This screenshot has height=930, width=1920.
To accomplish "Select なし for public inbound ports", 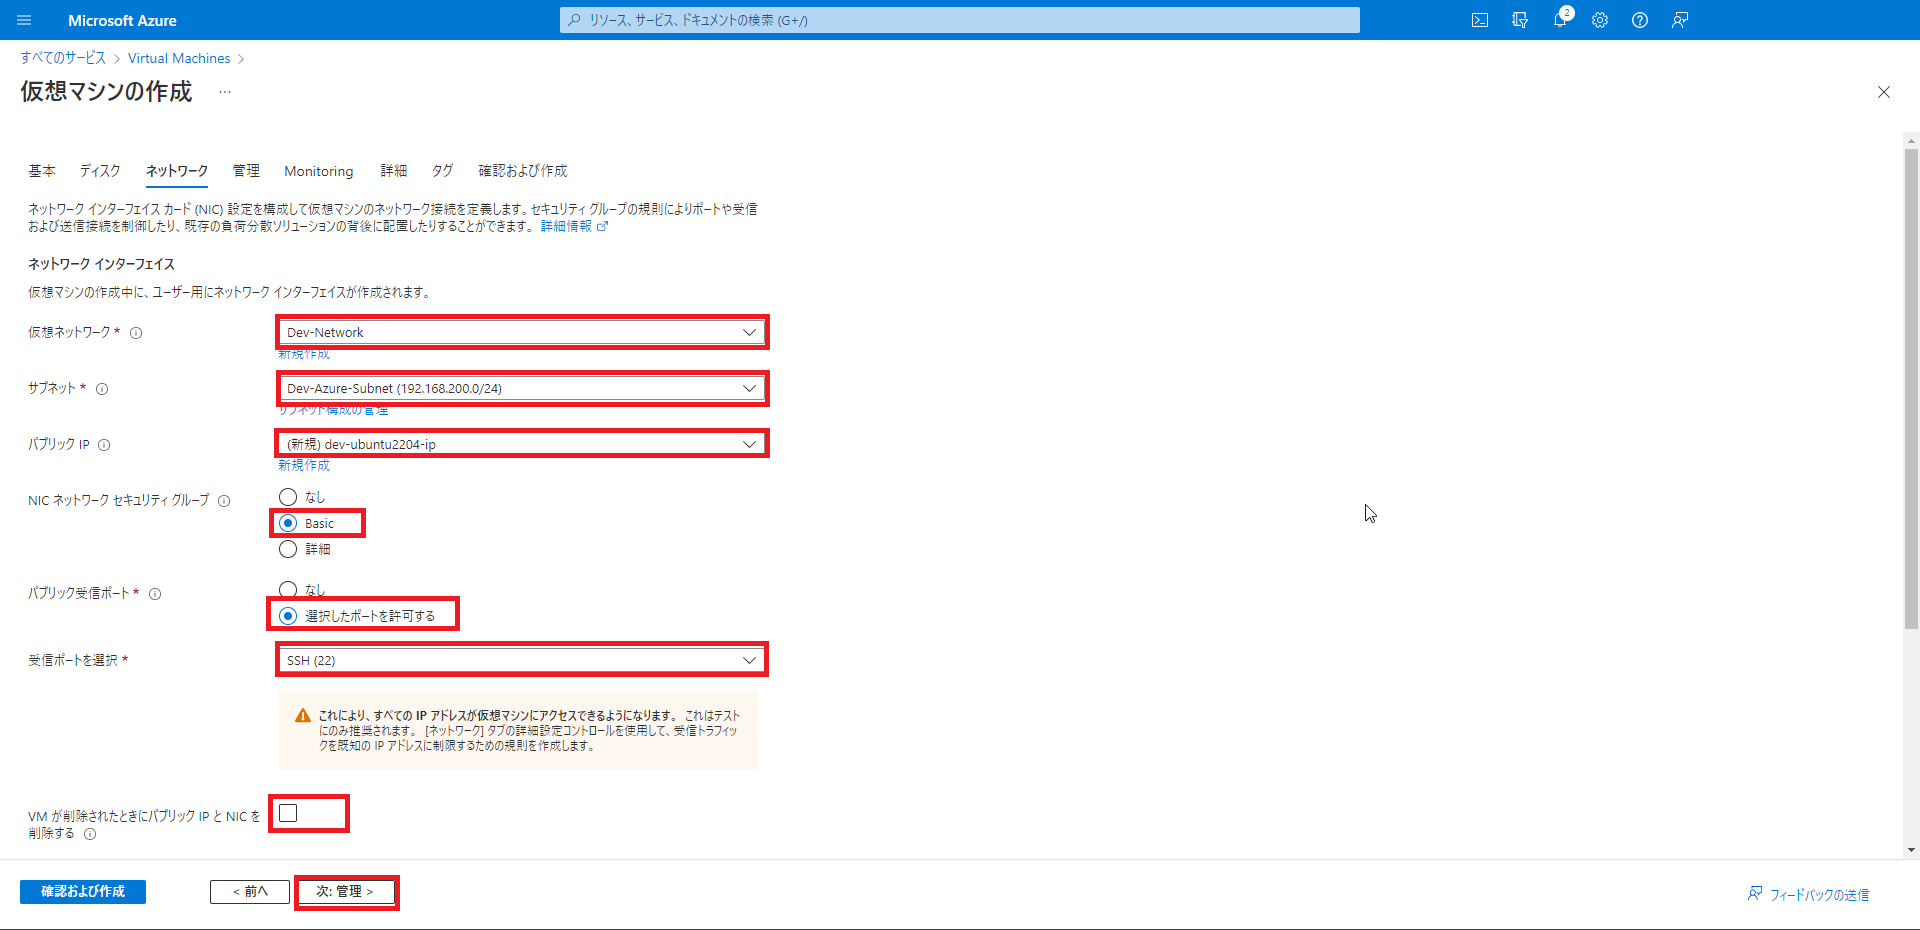I will pos(288,590).
